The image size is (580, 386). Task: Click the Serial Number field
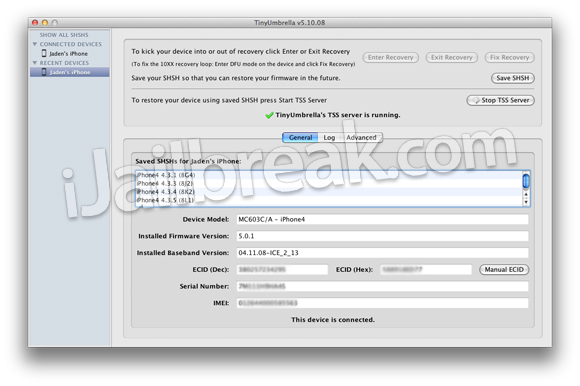tap(382, 286)
